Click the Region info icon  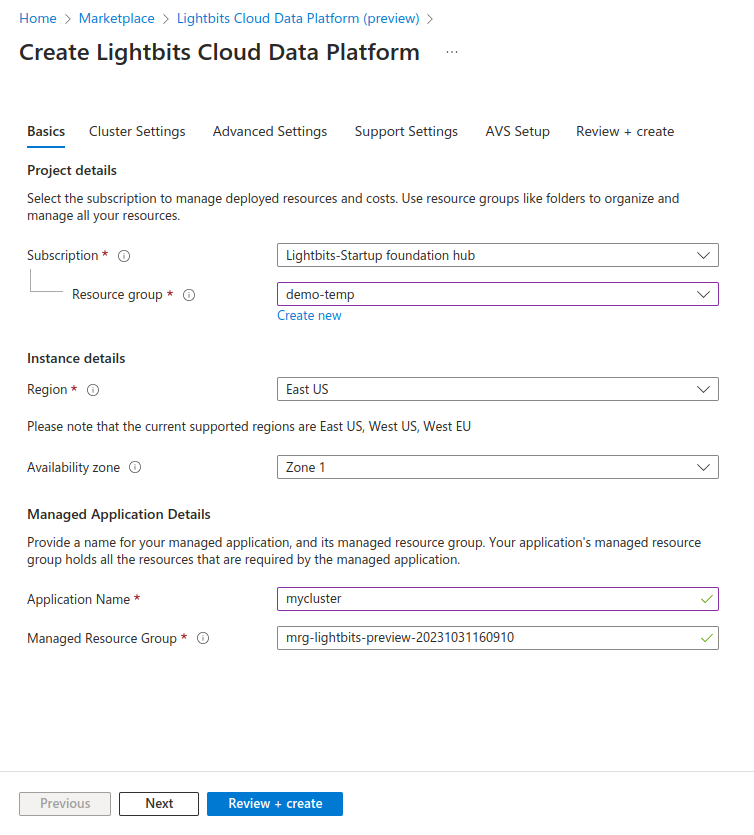coord(92,390)
